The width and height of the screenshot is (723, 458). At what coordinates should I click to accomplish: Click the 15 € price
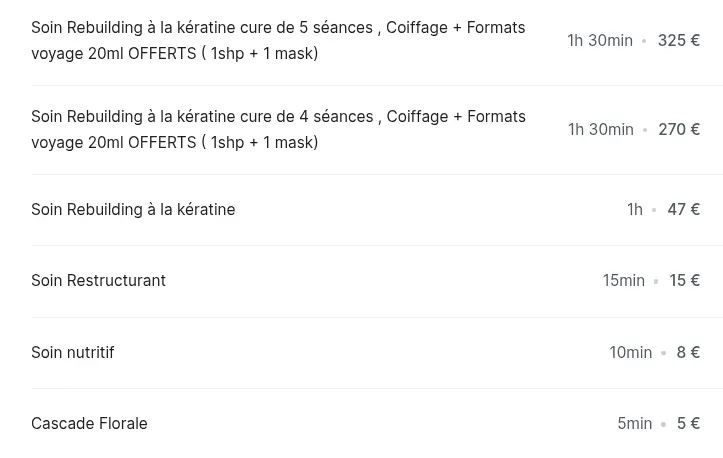click(684, 280)
